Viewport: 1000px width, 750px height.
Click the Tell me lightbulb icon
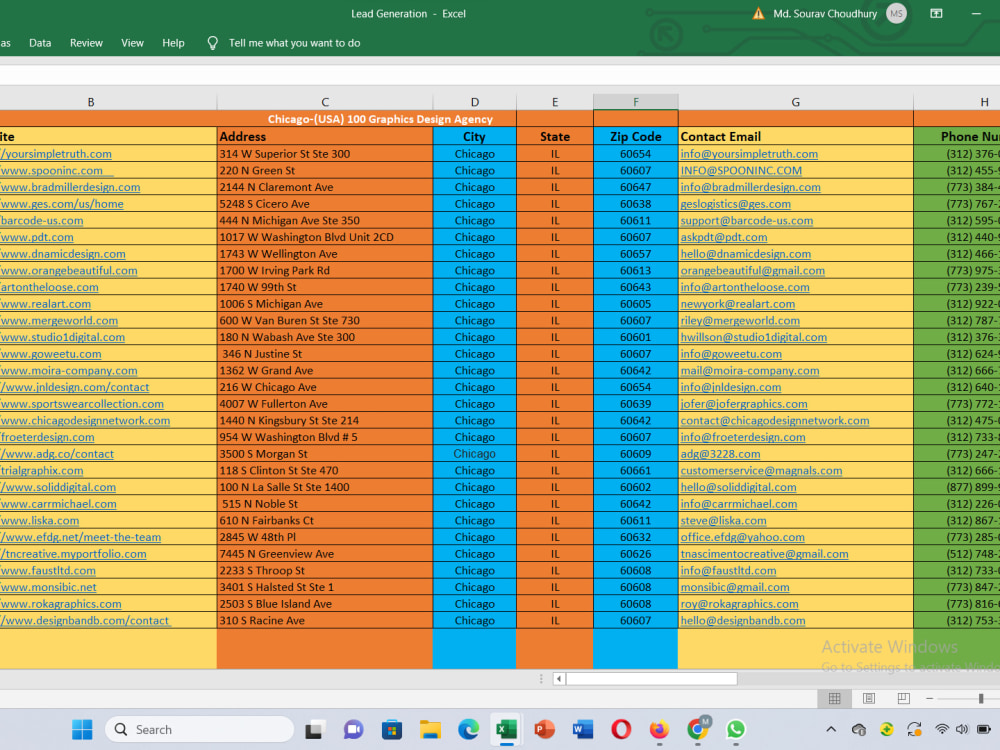pyautogui.click(x=212, y=43)
